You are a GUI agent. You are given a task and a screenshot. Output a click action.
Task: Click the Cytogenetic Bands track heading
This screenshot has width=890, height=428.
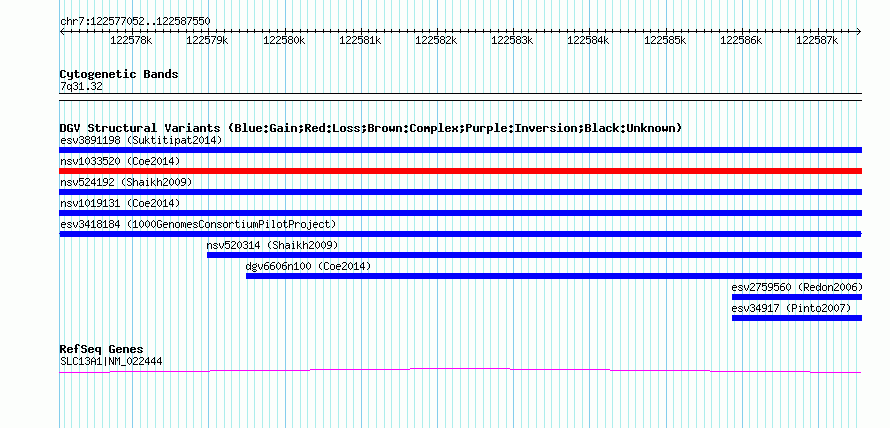click(x=119, y=74)
